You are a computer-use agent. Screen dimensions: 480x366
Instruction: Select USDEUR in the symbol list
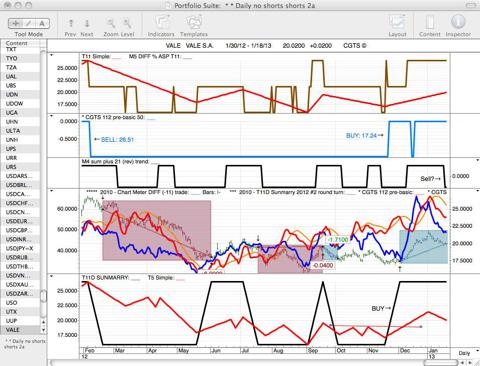tap(21, 221)
